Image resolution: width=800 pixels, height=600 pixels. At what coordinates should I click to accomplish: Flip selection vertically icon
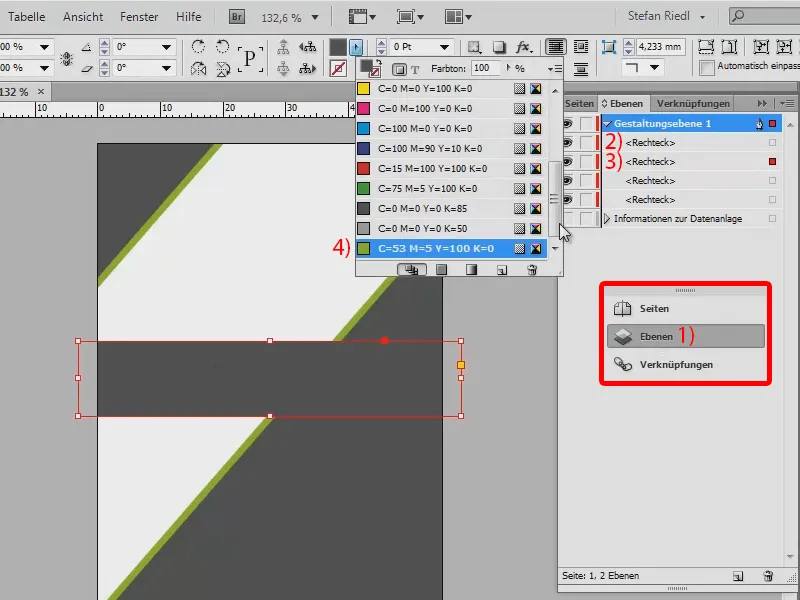click(222, 68)
